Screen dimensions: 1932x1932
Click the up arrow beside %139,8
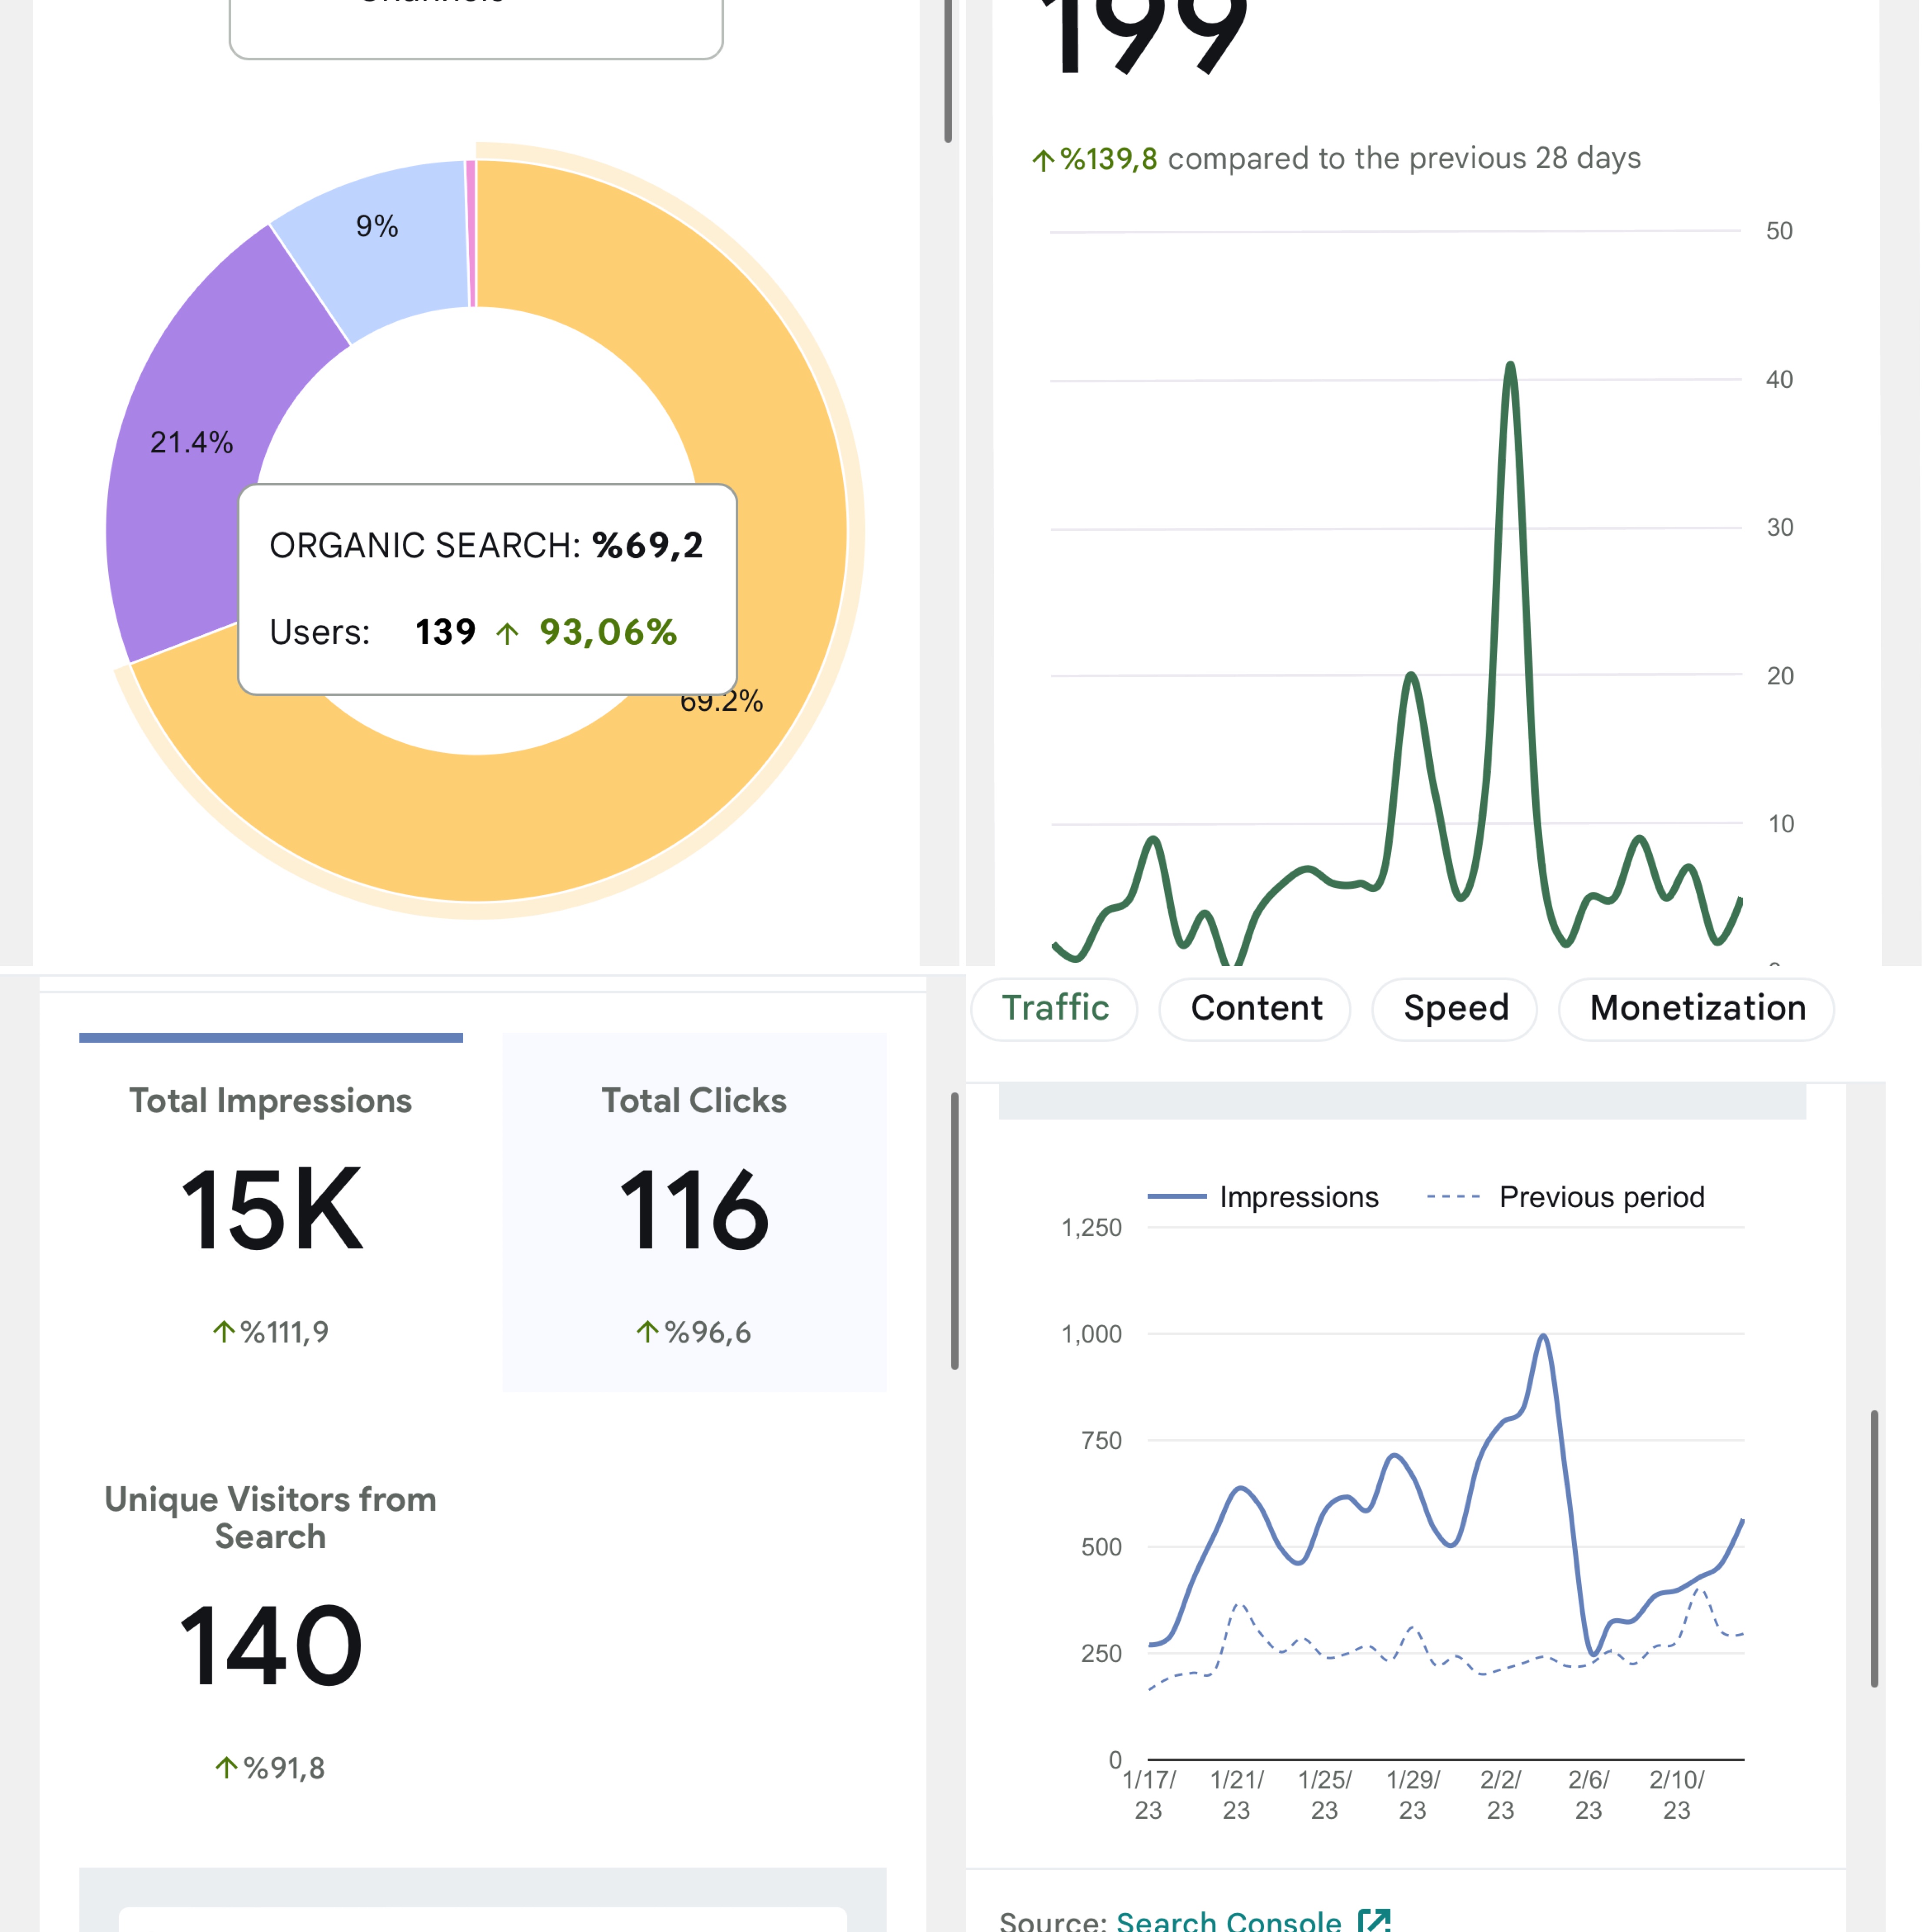1043,160
